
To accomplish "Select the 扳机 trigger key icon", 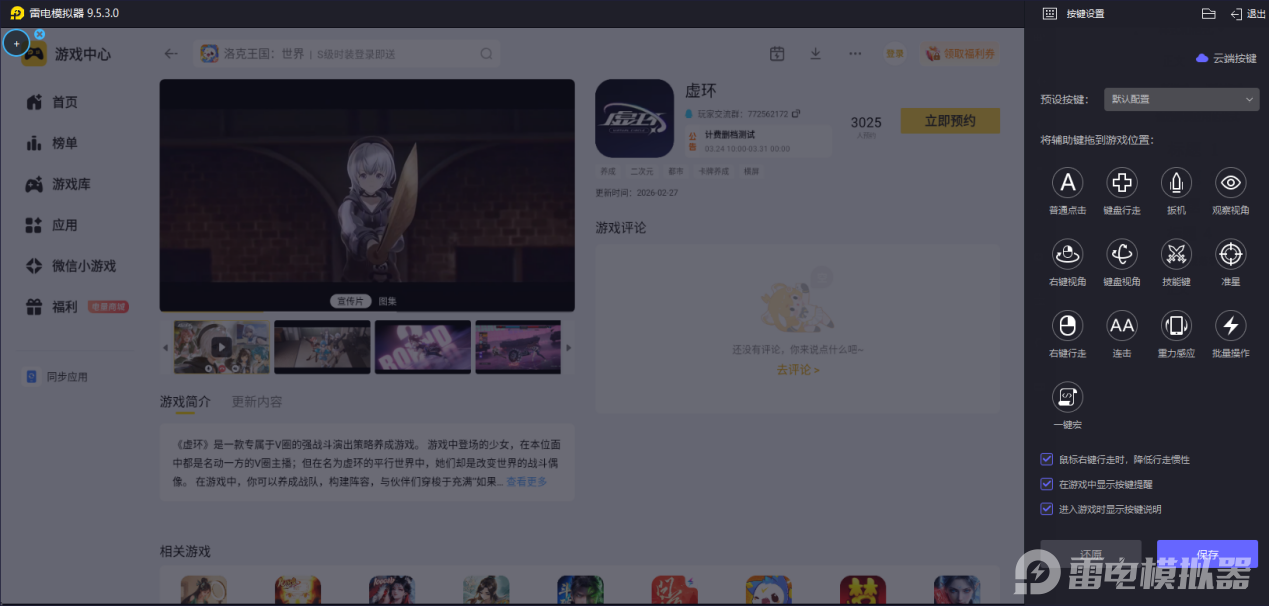I will tap(1176, 183).
